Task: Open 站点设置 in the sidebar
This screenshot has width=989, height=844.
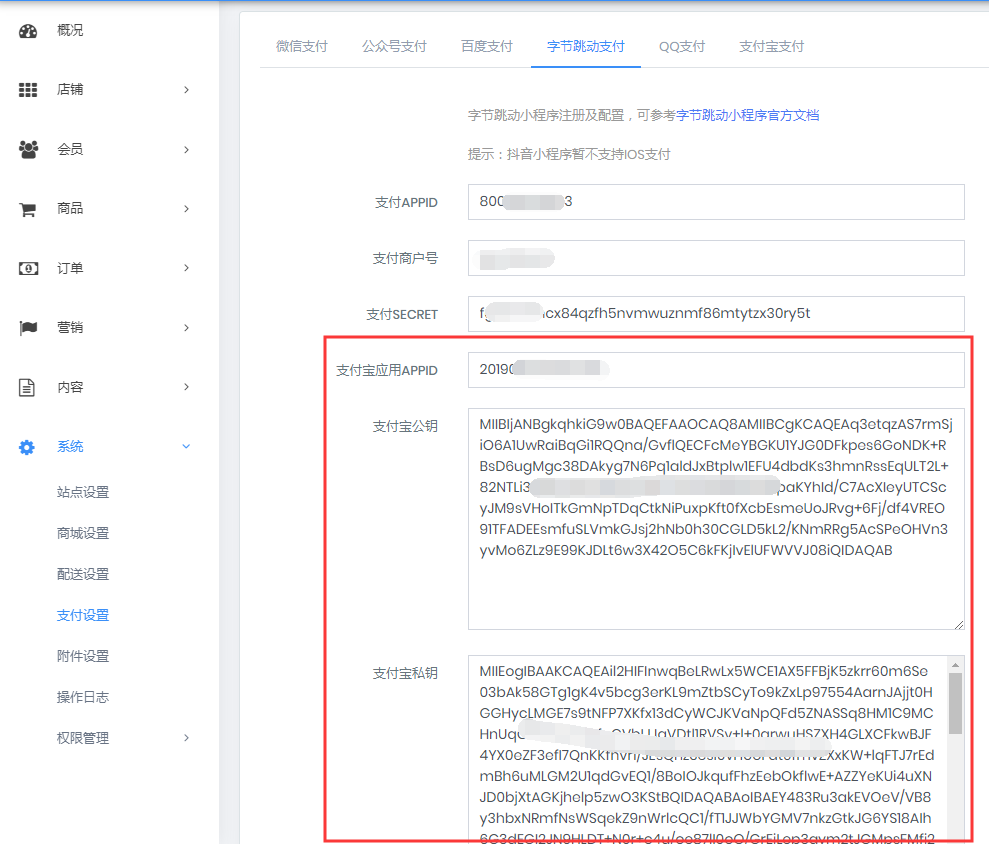Action: [83, 492]
